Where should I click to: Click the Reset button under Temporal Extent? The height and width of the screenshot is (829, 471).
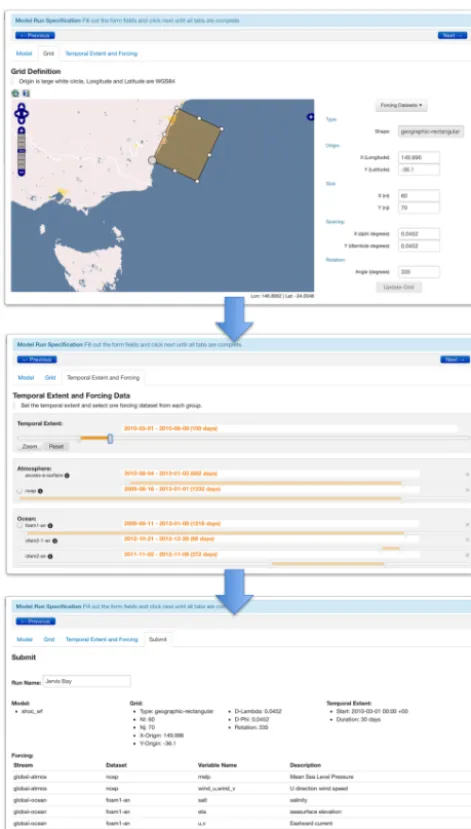coord(56,446)
